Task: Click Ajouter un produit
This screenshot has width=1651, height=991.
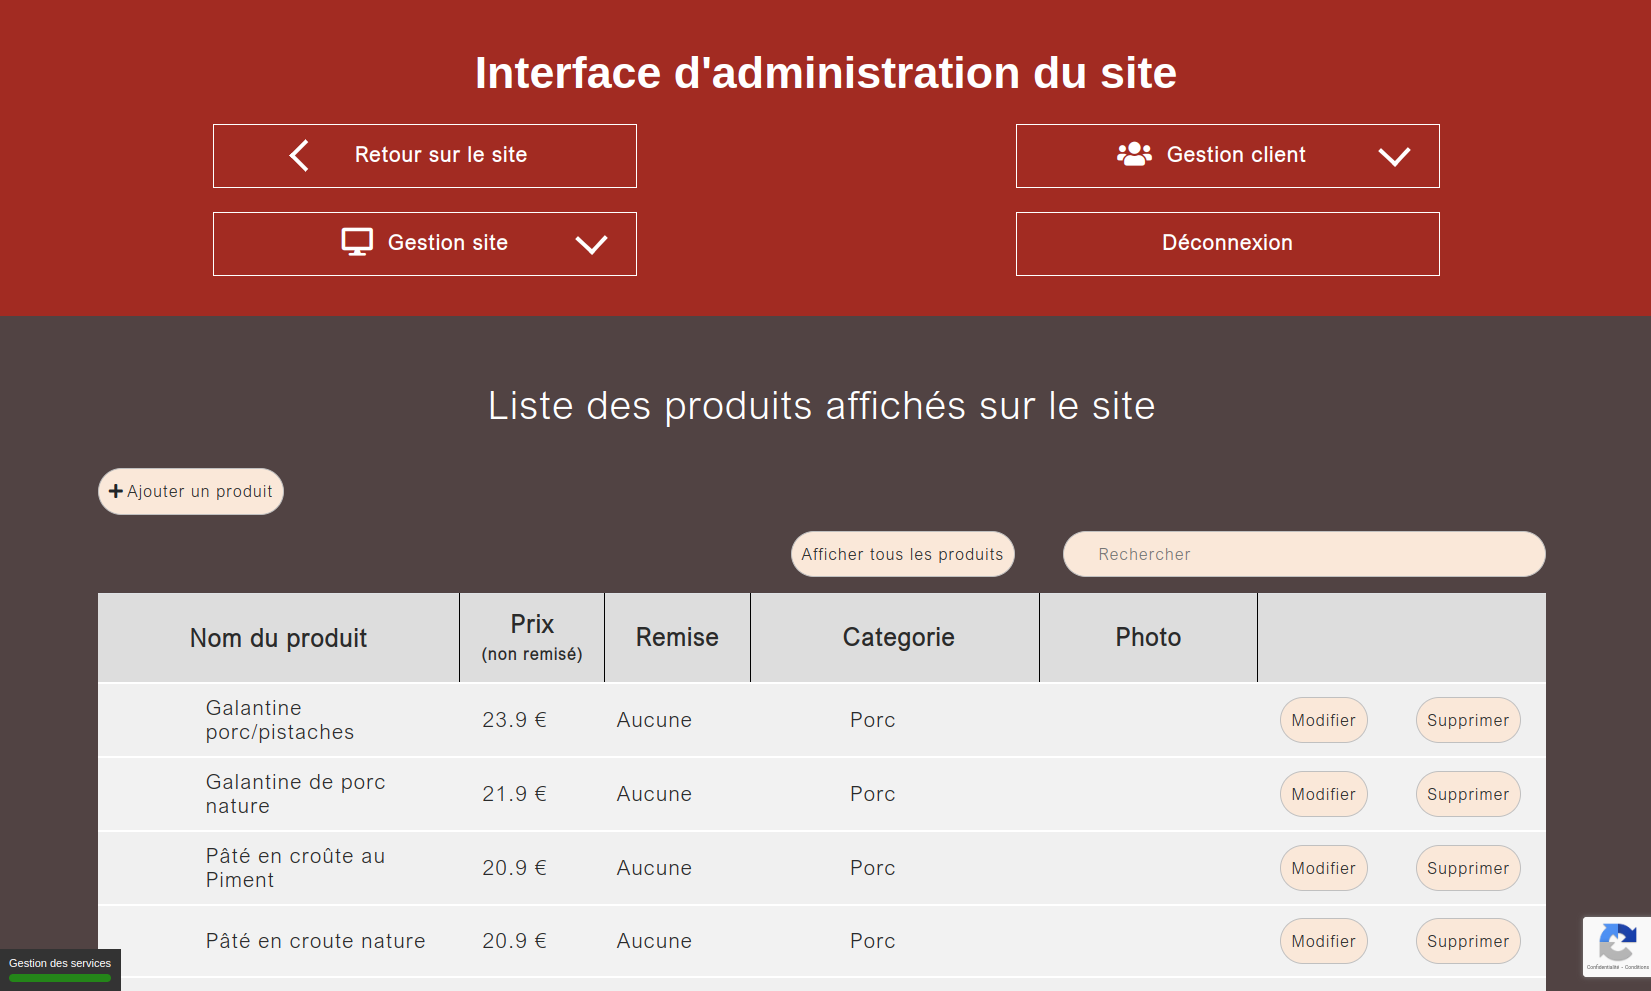Action: coord(190,491)
